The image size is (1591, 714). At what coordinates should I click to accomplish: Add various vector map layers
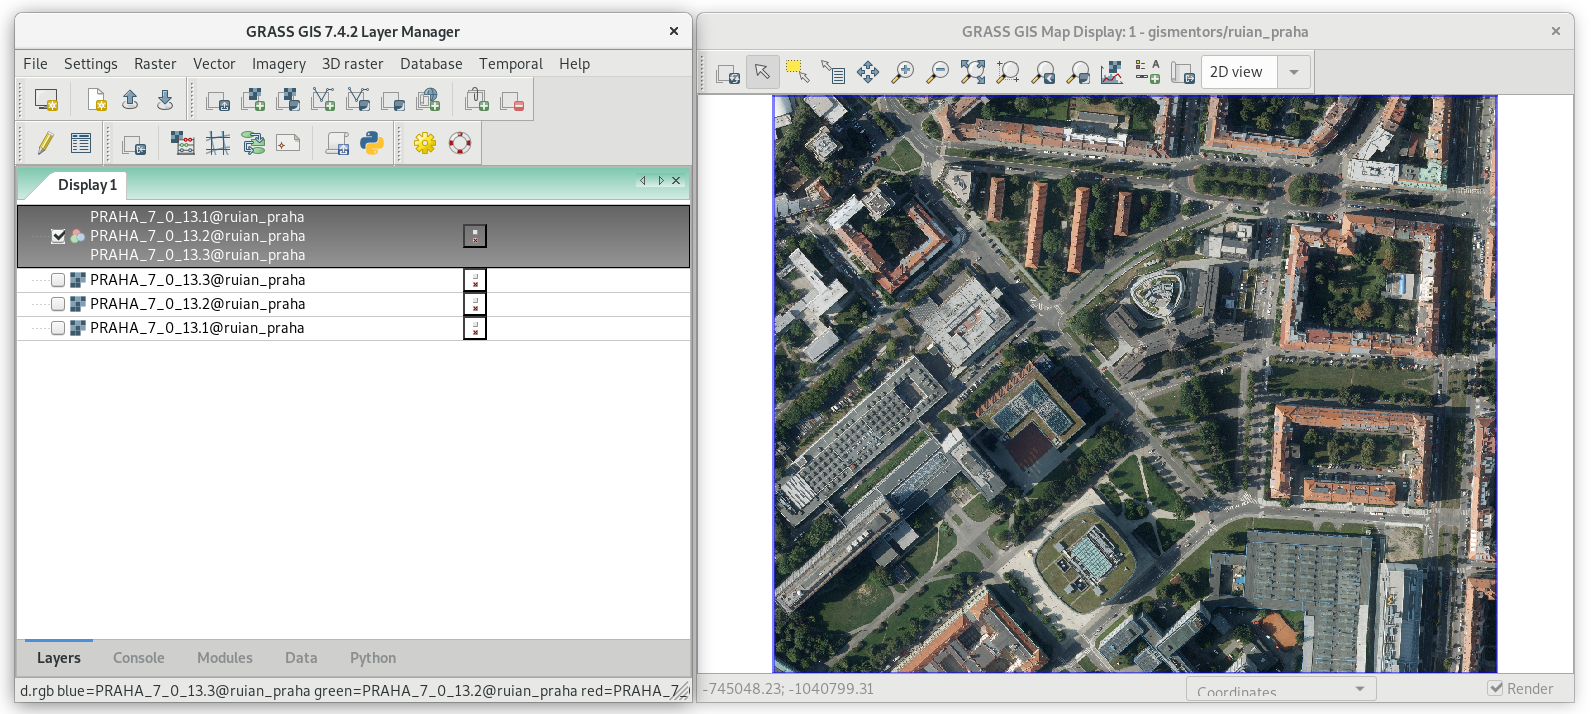pyautogui.click(x=358, y=100)
